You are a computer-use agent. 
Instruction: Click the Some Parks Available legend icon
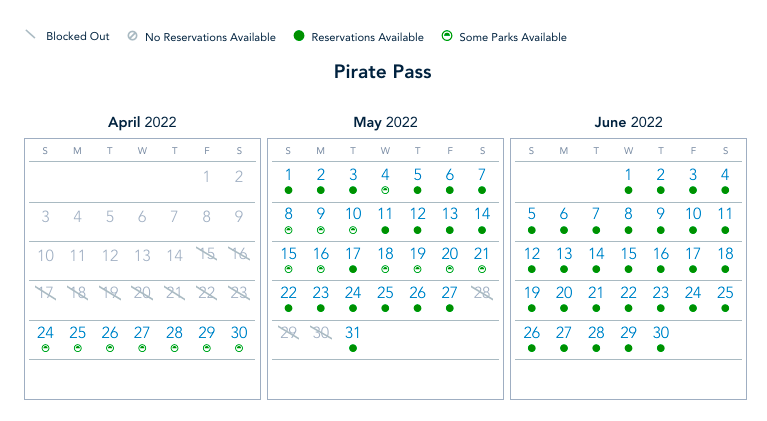point(446,37)
